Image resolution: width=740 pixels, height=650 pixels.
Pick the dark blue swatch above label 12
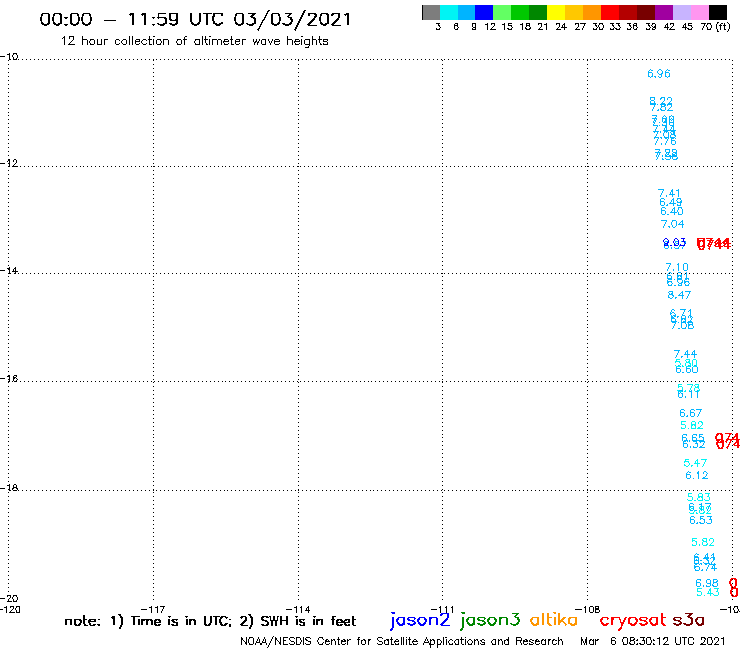[x=484, y=12]
